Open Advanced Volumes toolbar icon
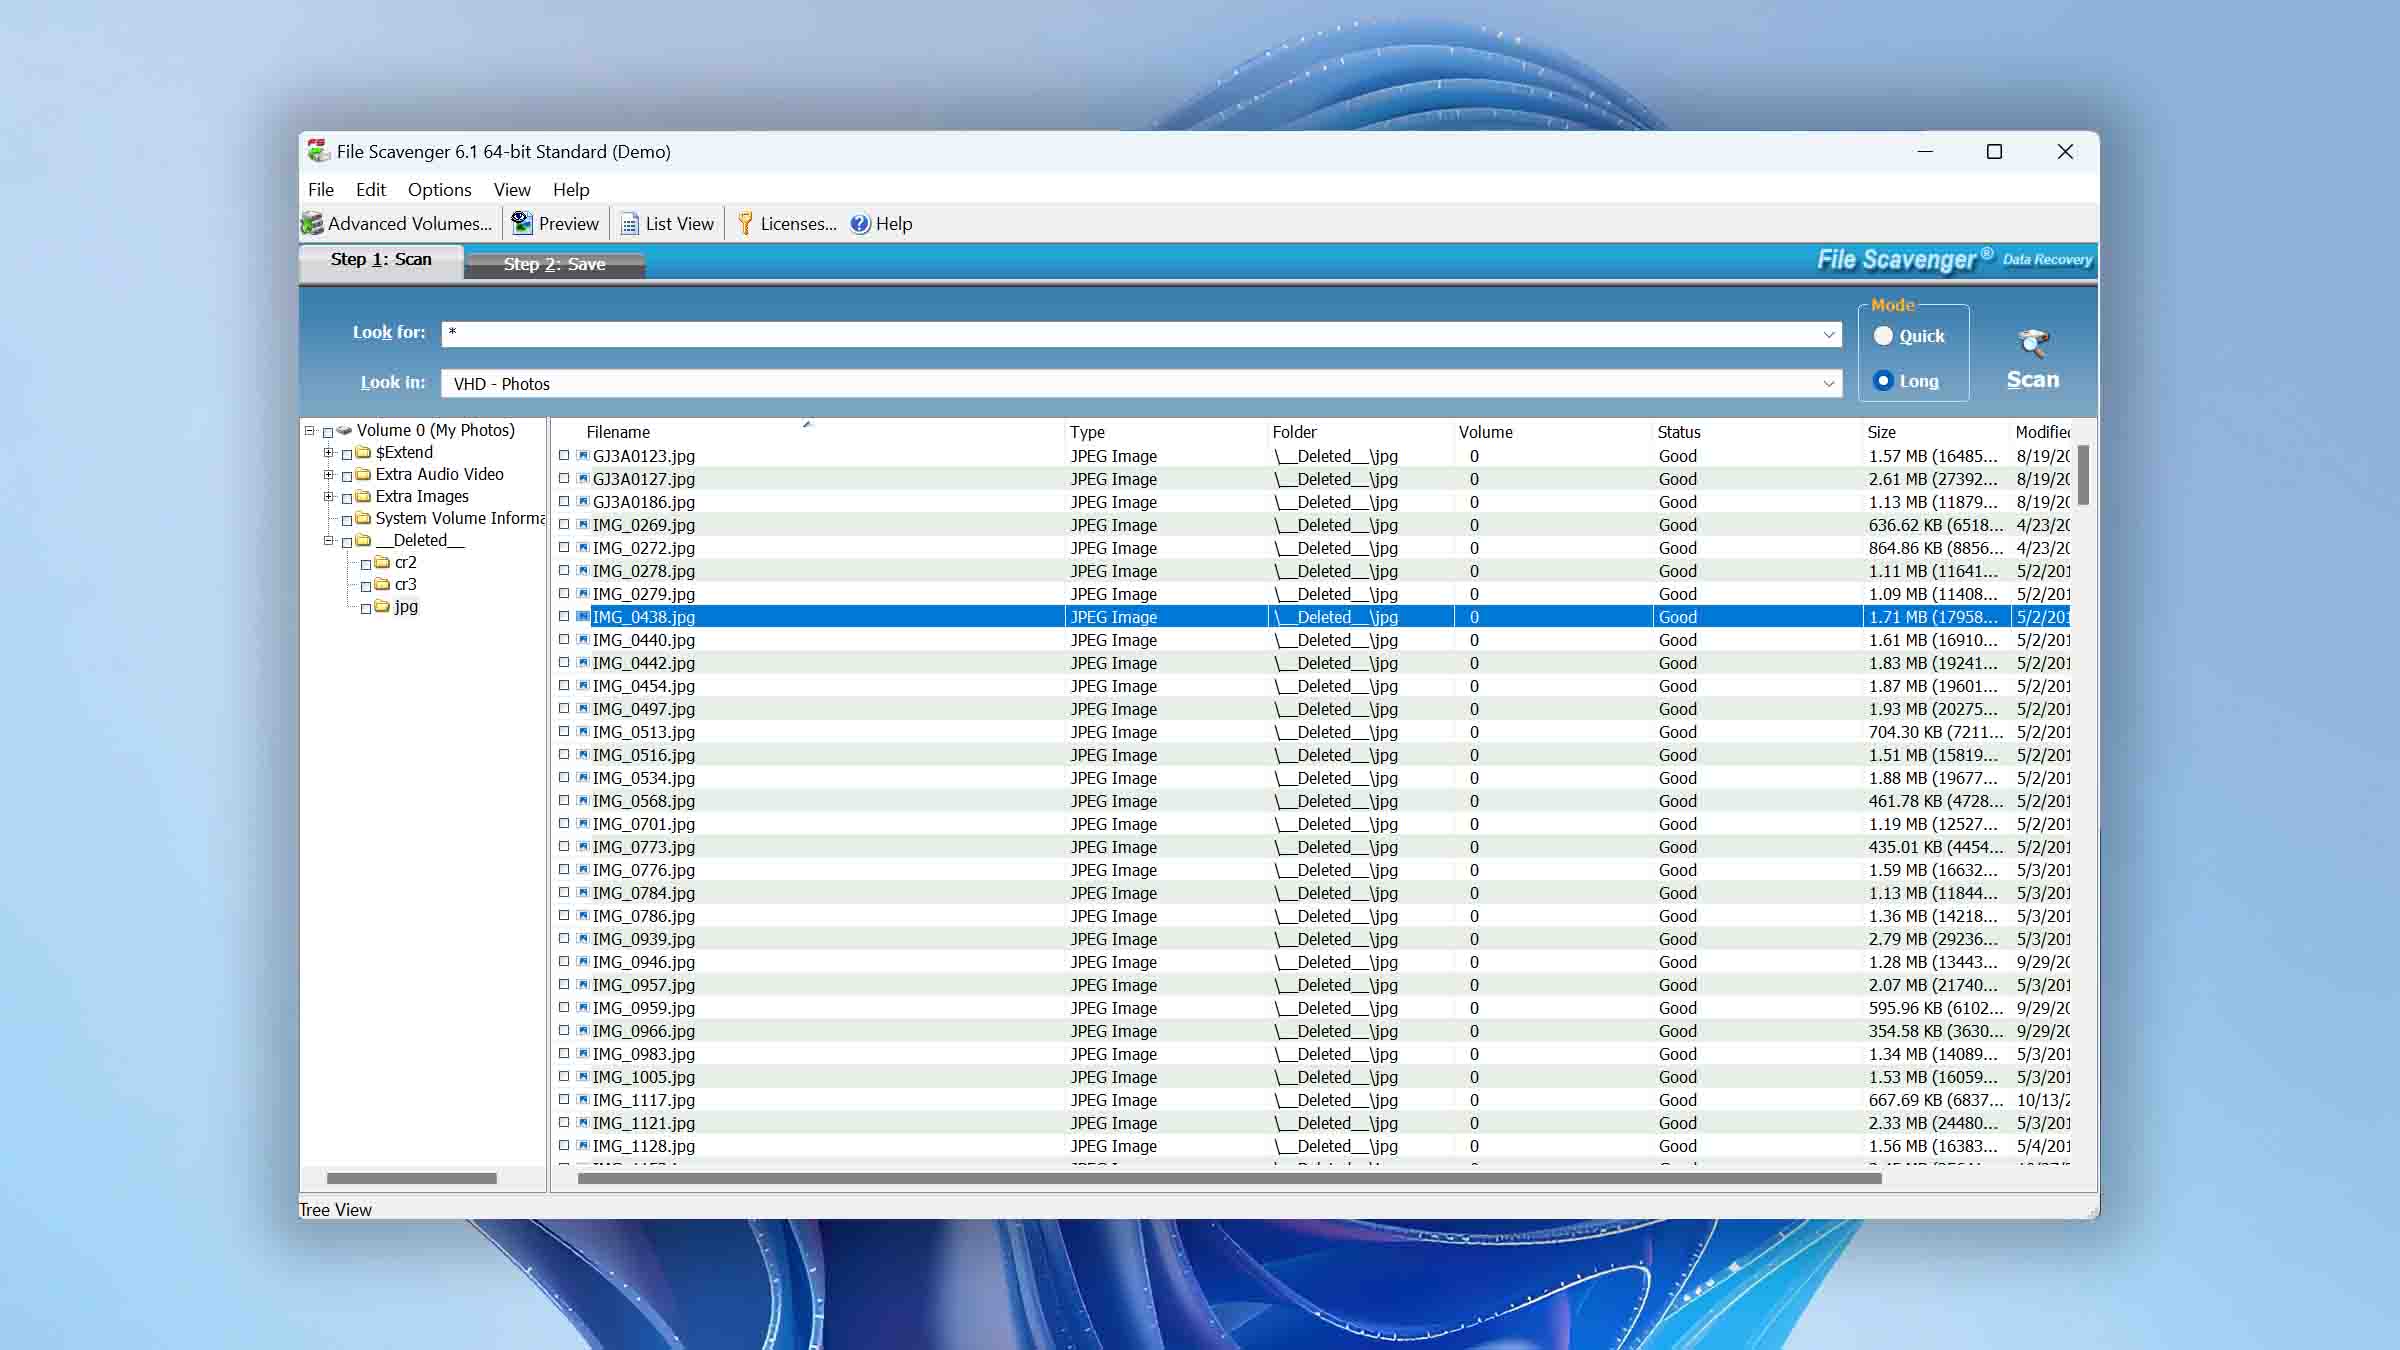This screenshot has width=2400, height=1350. (x=312, y=224)
